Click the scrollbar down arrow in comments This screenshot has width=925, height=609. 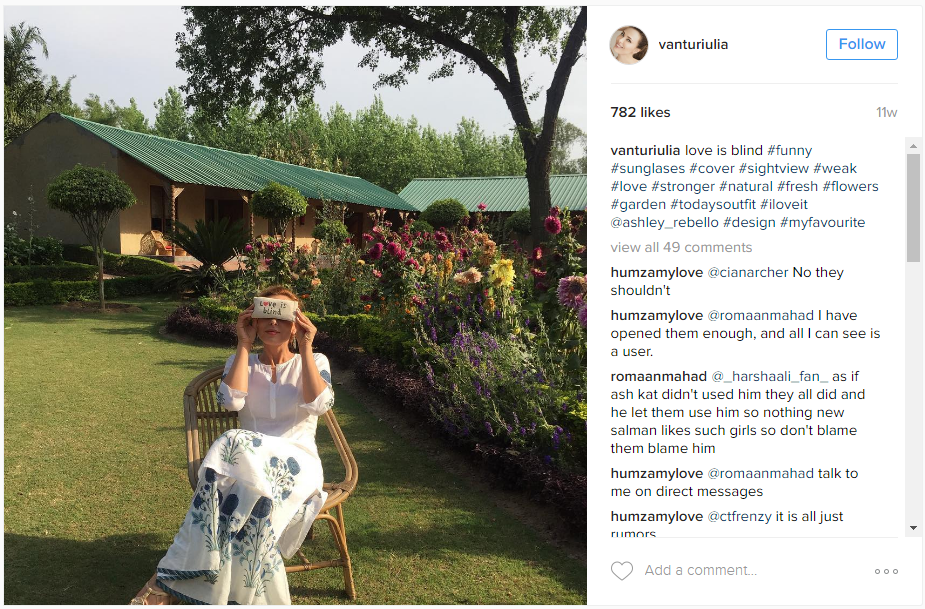(913, 528)
